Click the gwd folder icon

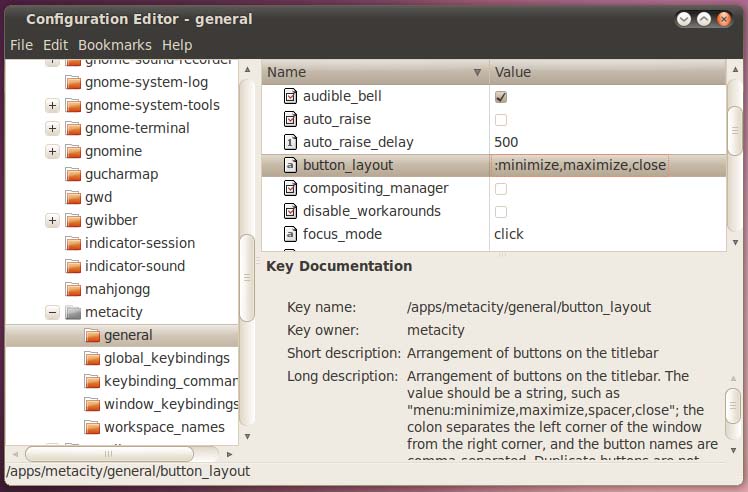coord(73,197)
